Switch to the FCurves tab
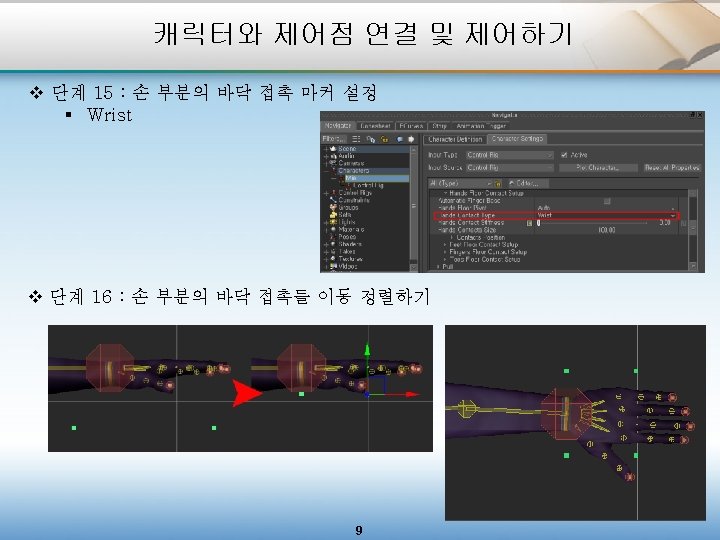Viewport: 720px width, 540px height. [x=411, y=126]
